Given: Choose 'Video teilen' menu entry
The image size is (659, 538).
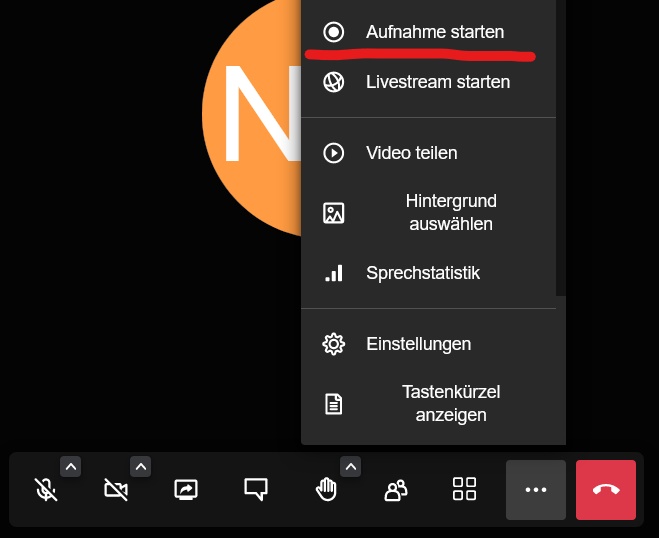Looking at the screenshot, I should [411, 153].
